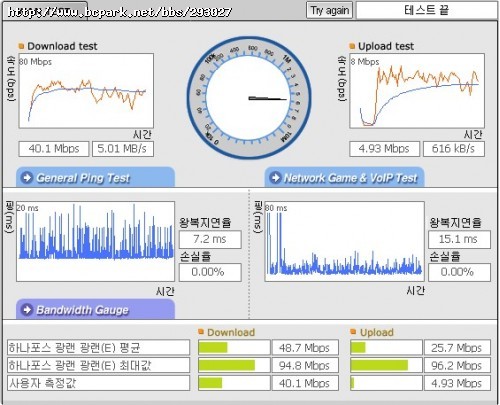Select the 616 kB/s upload value
Image resolution: width=500 pixels, height=405 pixels.
coord(454,149)
